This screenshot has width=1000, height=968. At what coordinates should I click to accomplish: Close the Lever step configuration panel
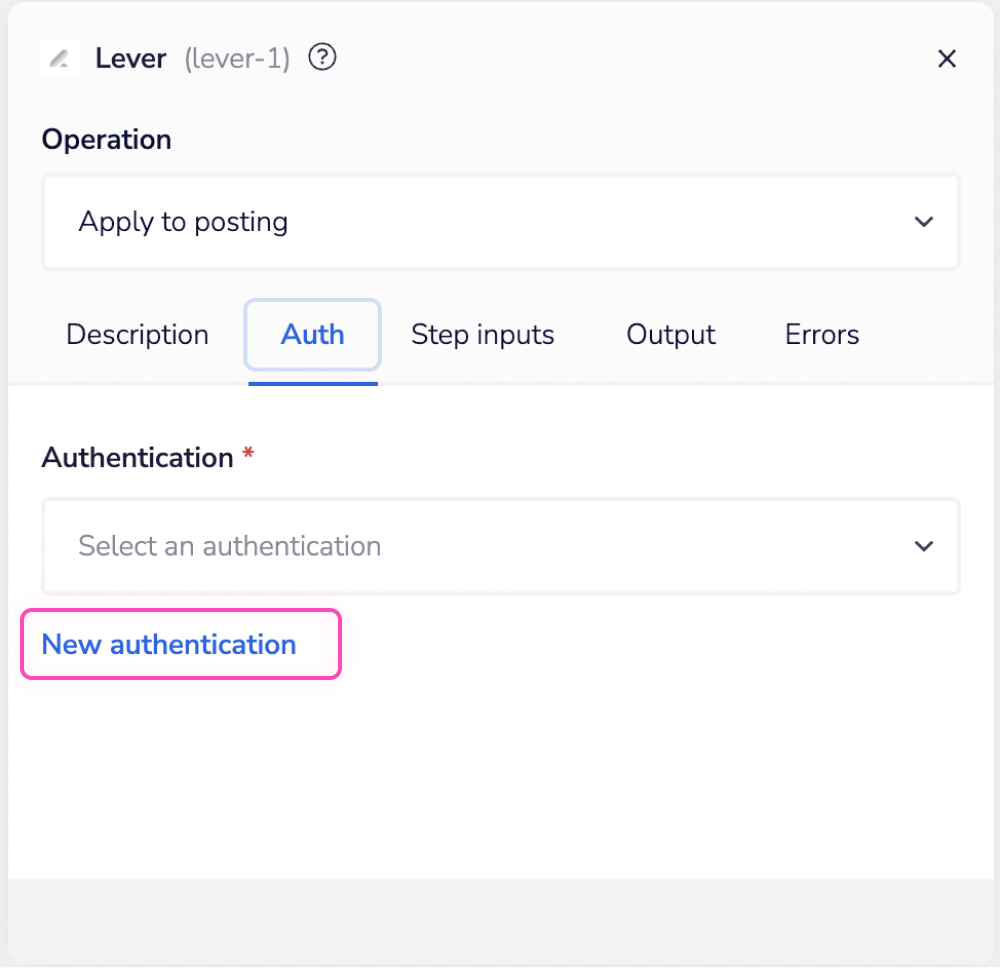(946, 58)
